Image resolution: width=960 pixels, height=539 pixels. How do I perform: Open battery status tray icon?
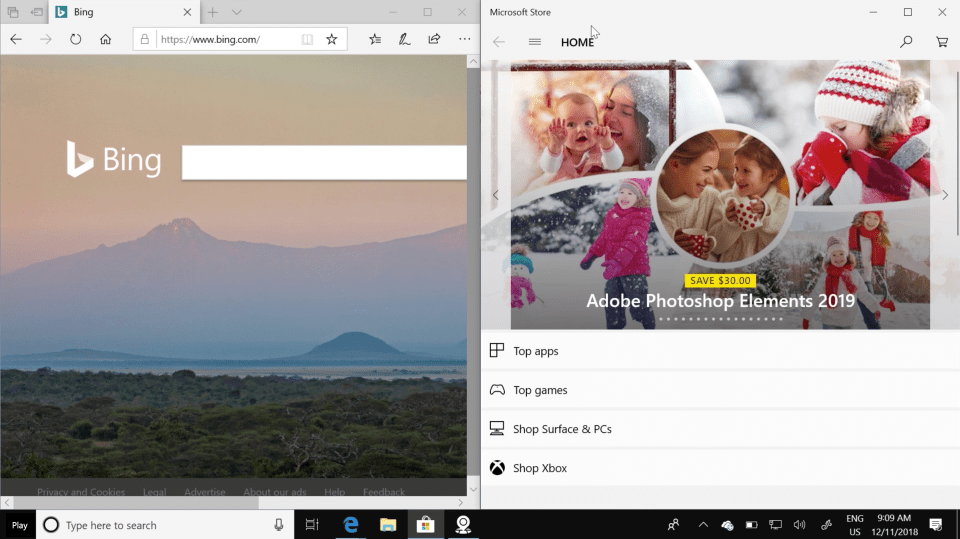(x=751, y=525)
